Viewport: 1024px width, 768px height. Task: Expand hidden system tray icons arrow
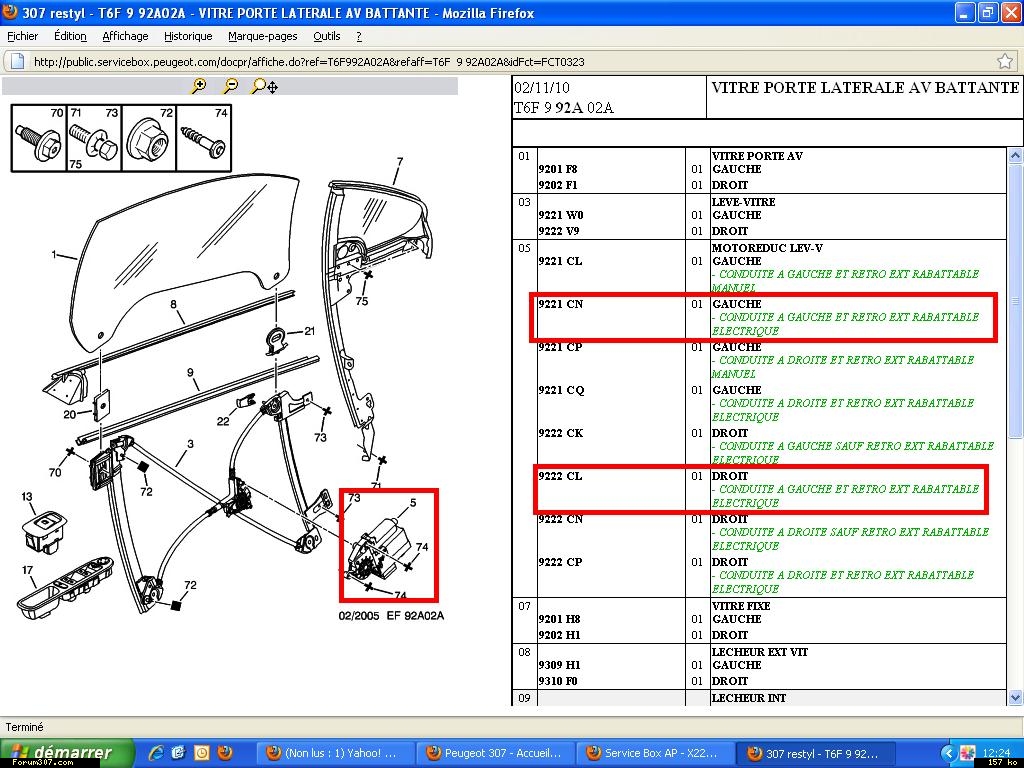(x=949, y=753)
